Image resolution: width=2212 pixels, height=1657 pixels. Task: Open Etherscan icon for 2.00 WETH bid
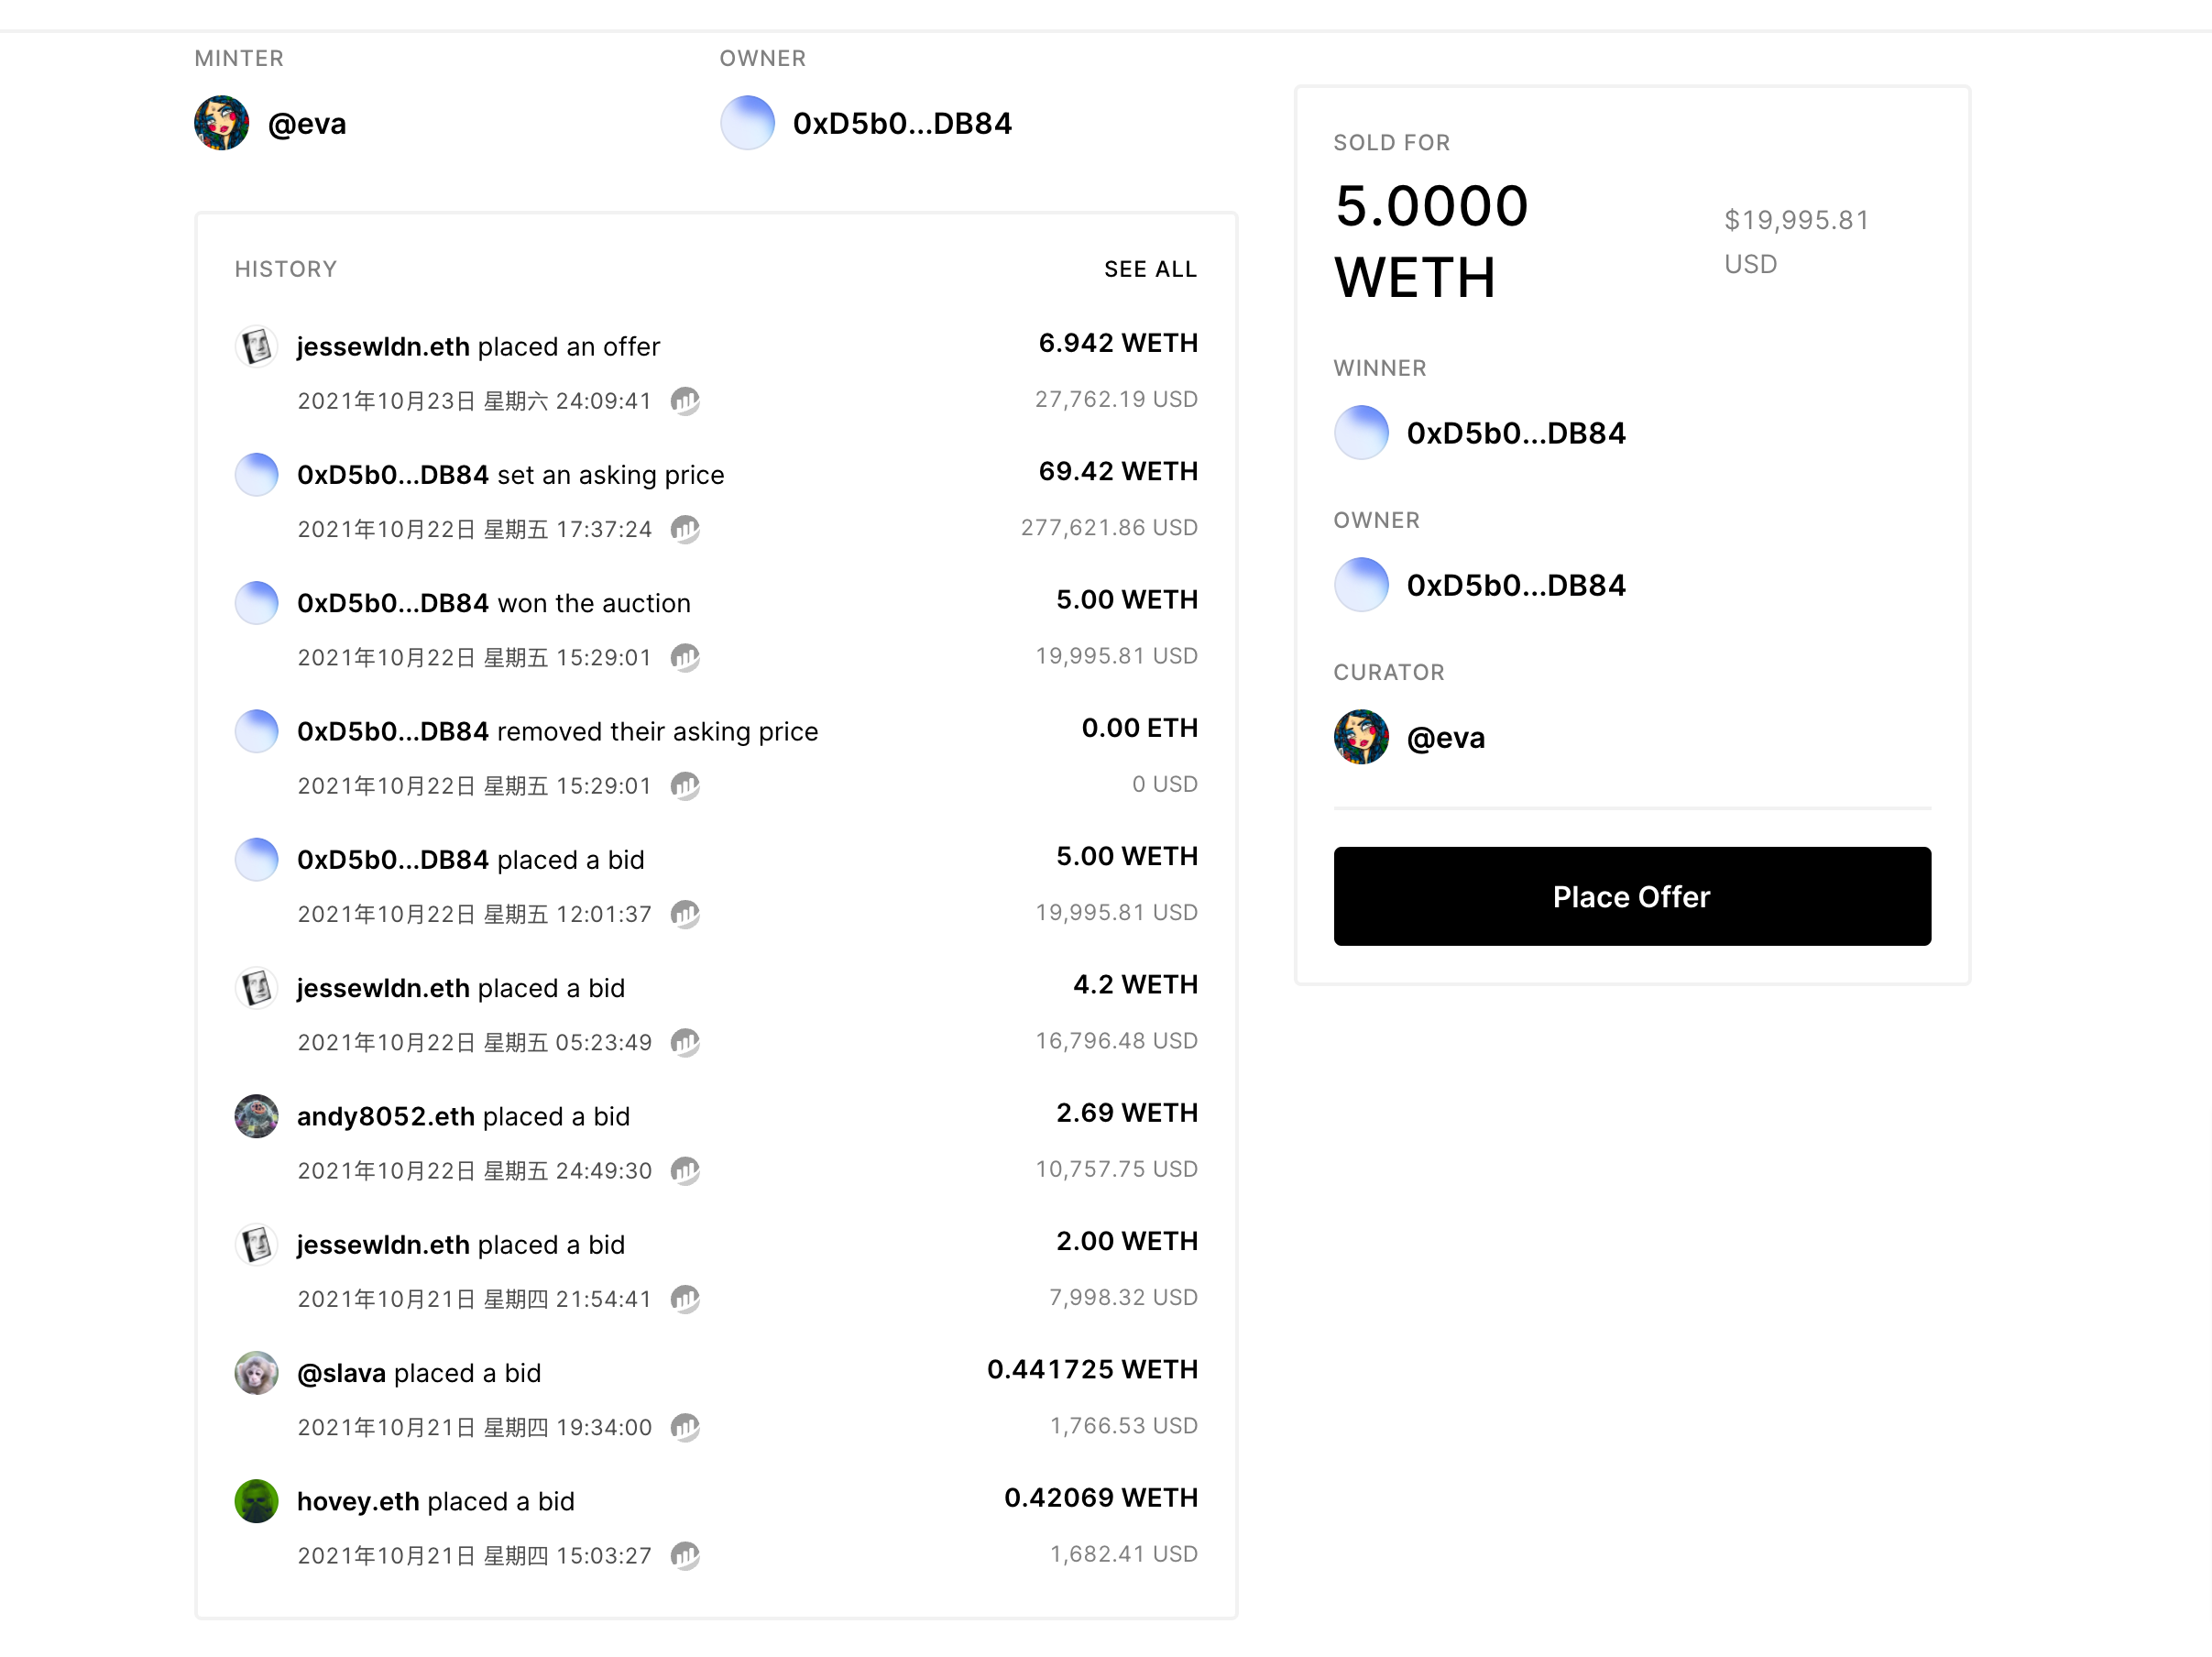coord(685,1298)
